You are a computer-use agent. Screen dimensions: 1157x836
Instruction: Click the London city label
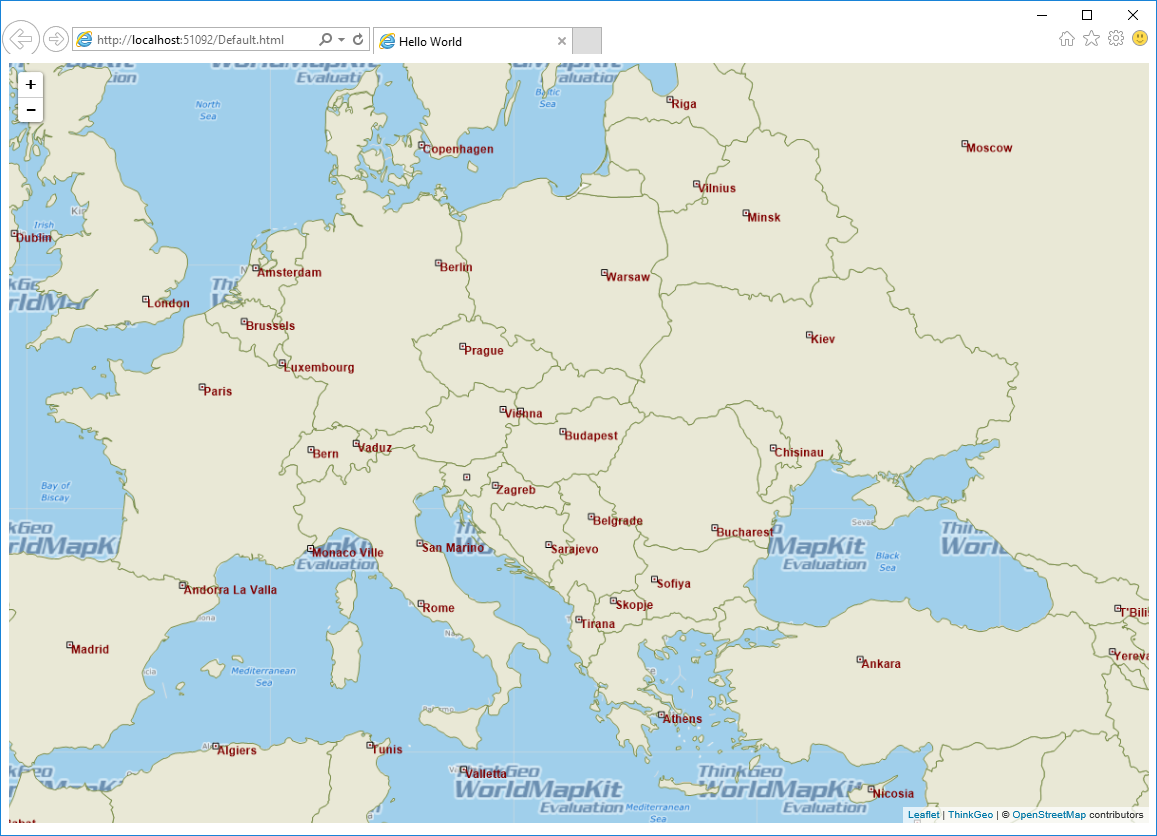[168, 303]
